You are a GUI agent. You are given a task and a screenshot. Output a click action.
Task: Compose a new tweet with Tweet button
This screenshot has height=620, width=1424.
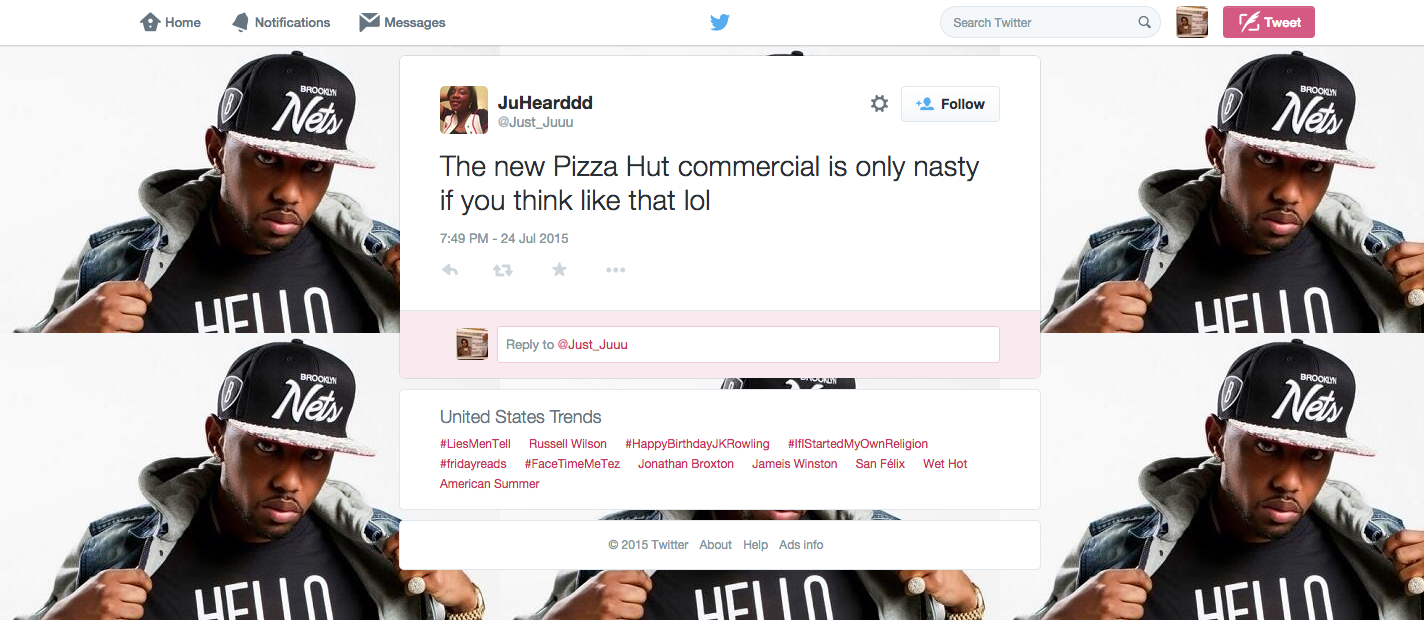click(x=1269, y=22)
